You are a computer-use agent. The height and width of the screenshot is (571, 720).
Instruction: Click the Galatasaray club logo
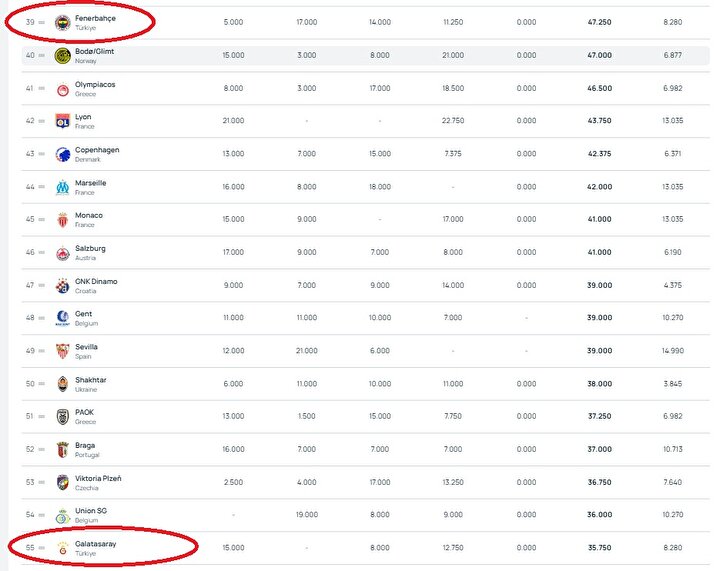62,548
